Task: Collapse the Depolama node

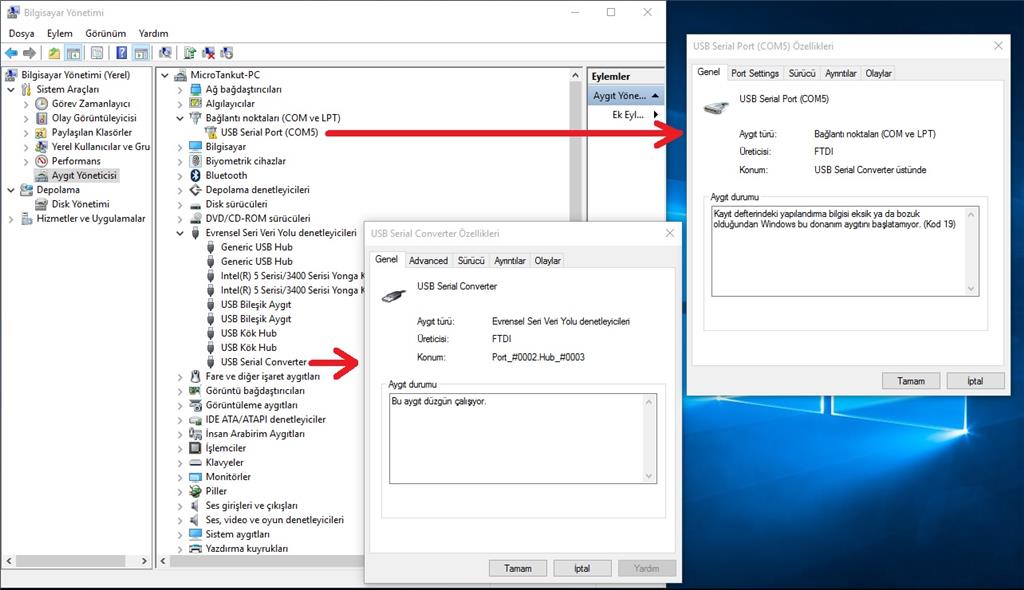Action: [x=10, y=190]
